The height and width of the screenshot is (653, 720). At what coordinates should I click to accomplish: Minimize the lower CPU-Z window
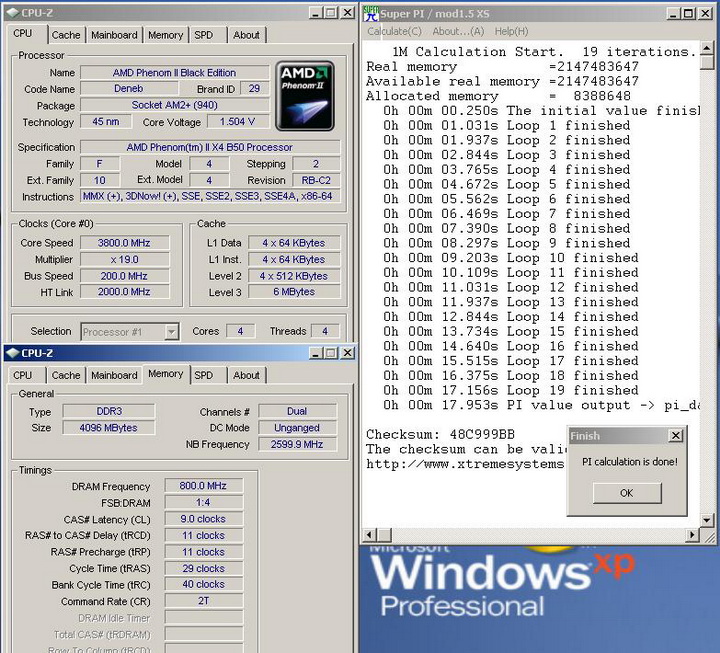pyautogui.click(x=315, y=353)
